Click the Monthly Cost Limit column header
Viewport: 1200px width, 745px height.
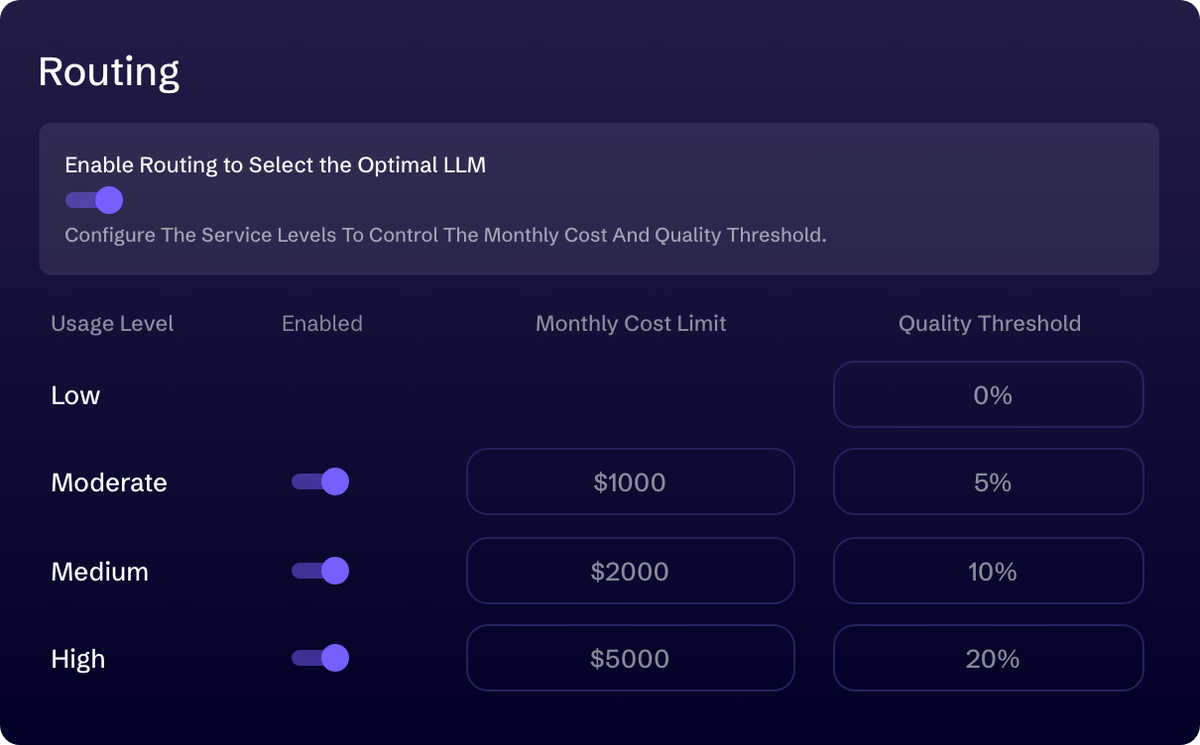(631, 324)
